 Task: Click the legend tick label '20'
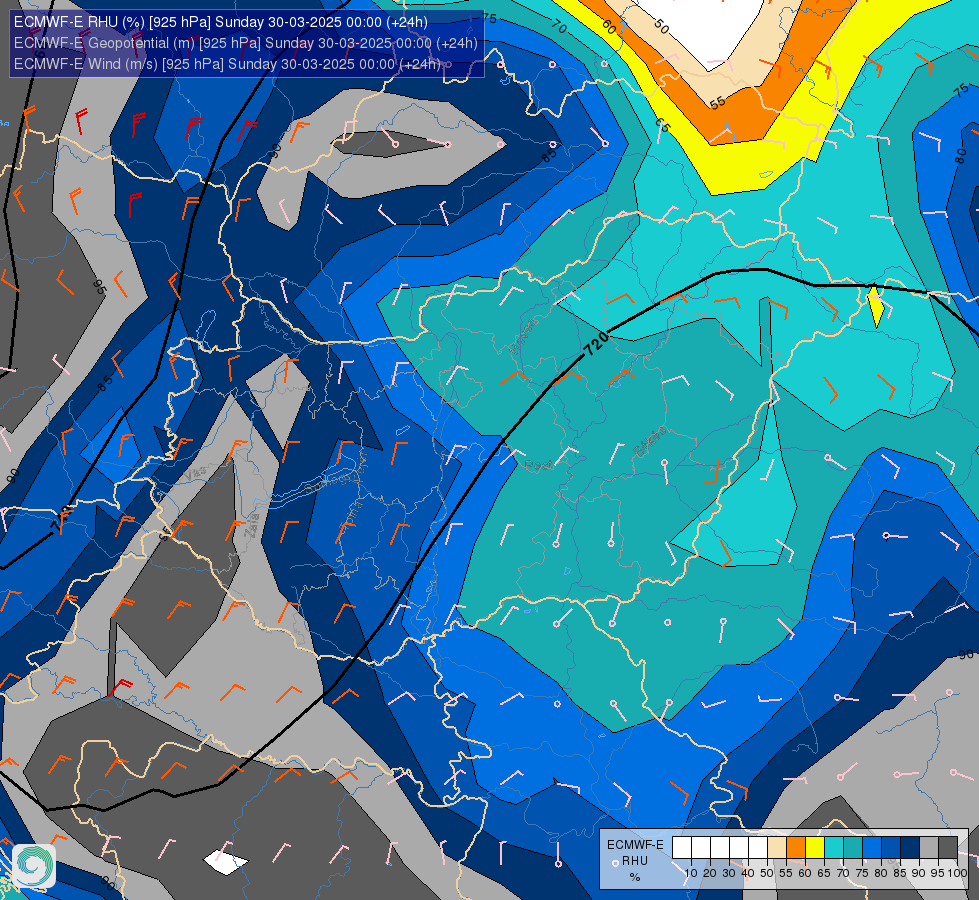pos(710,873)
